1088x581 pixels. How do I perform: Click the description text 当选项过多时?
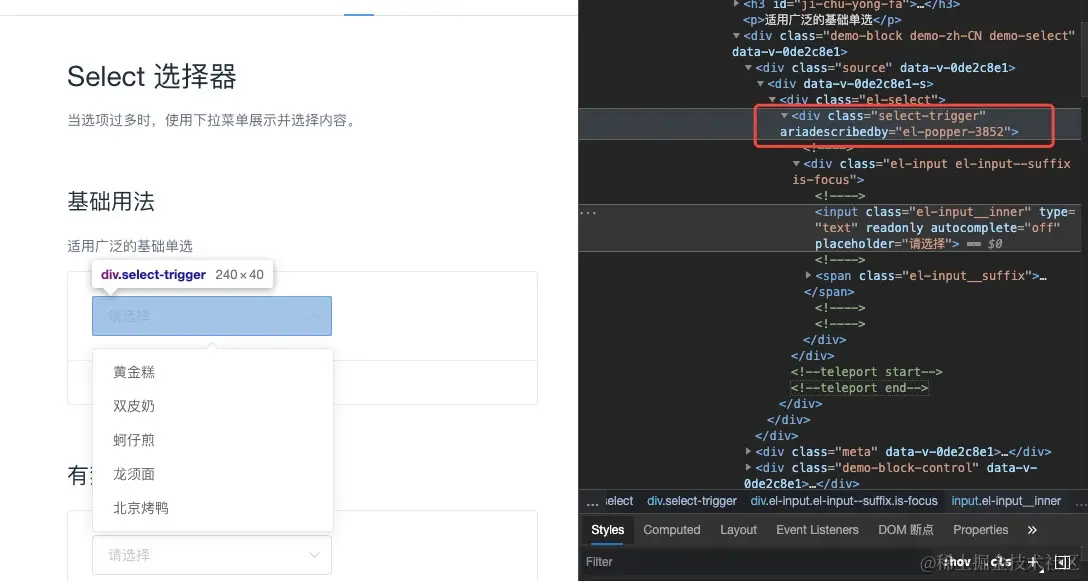213,120
